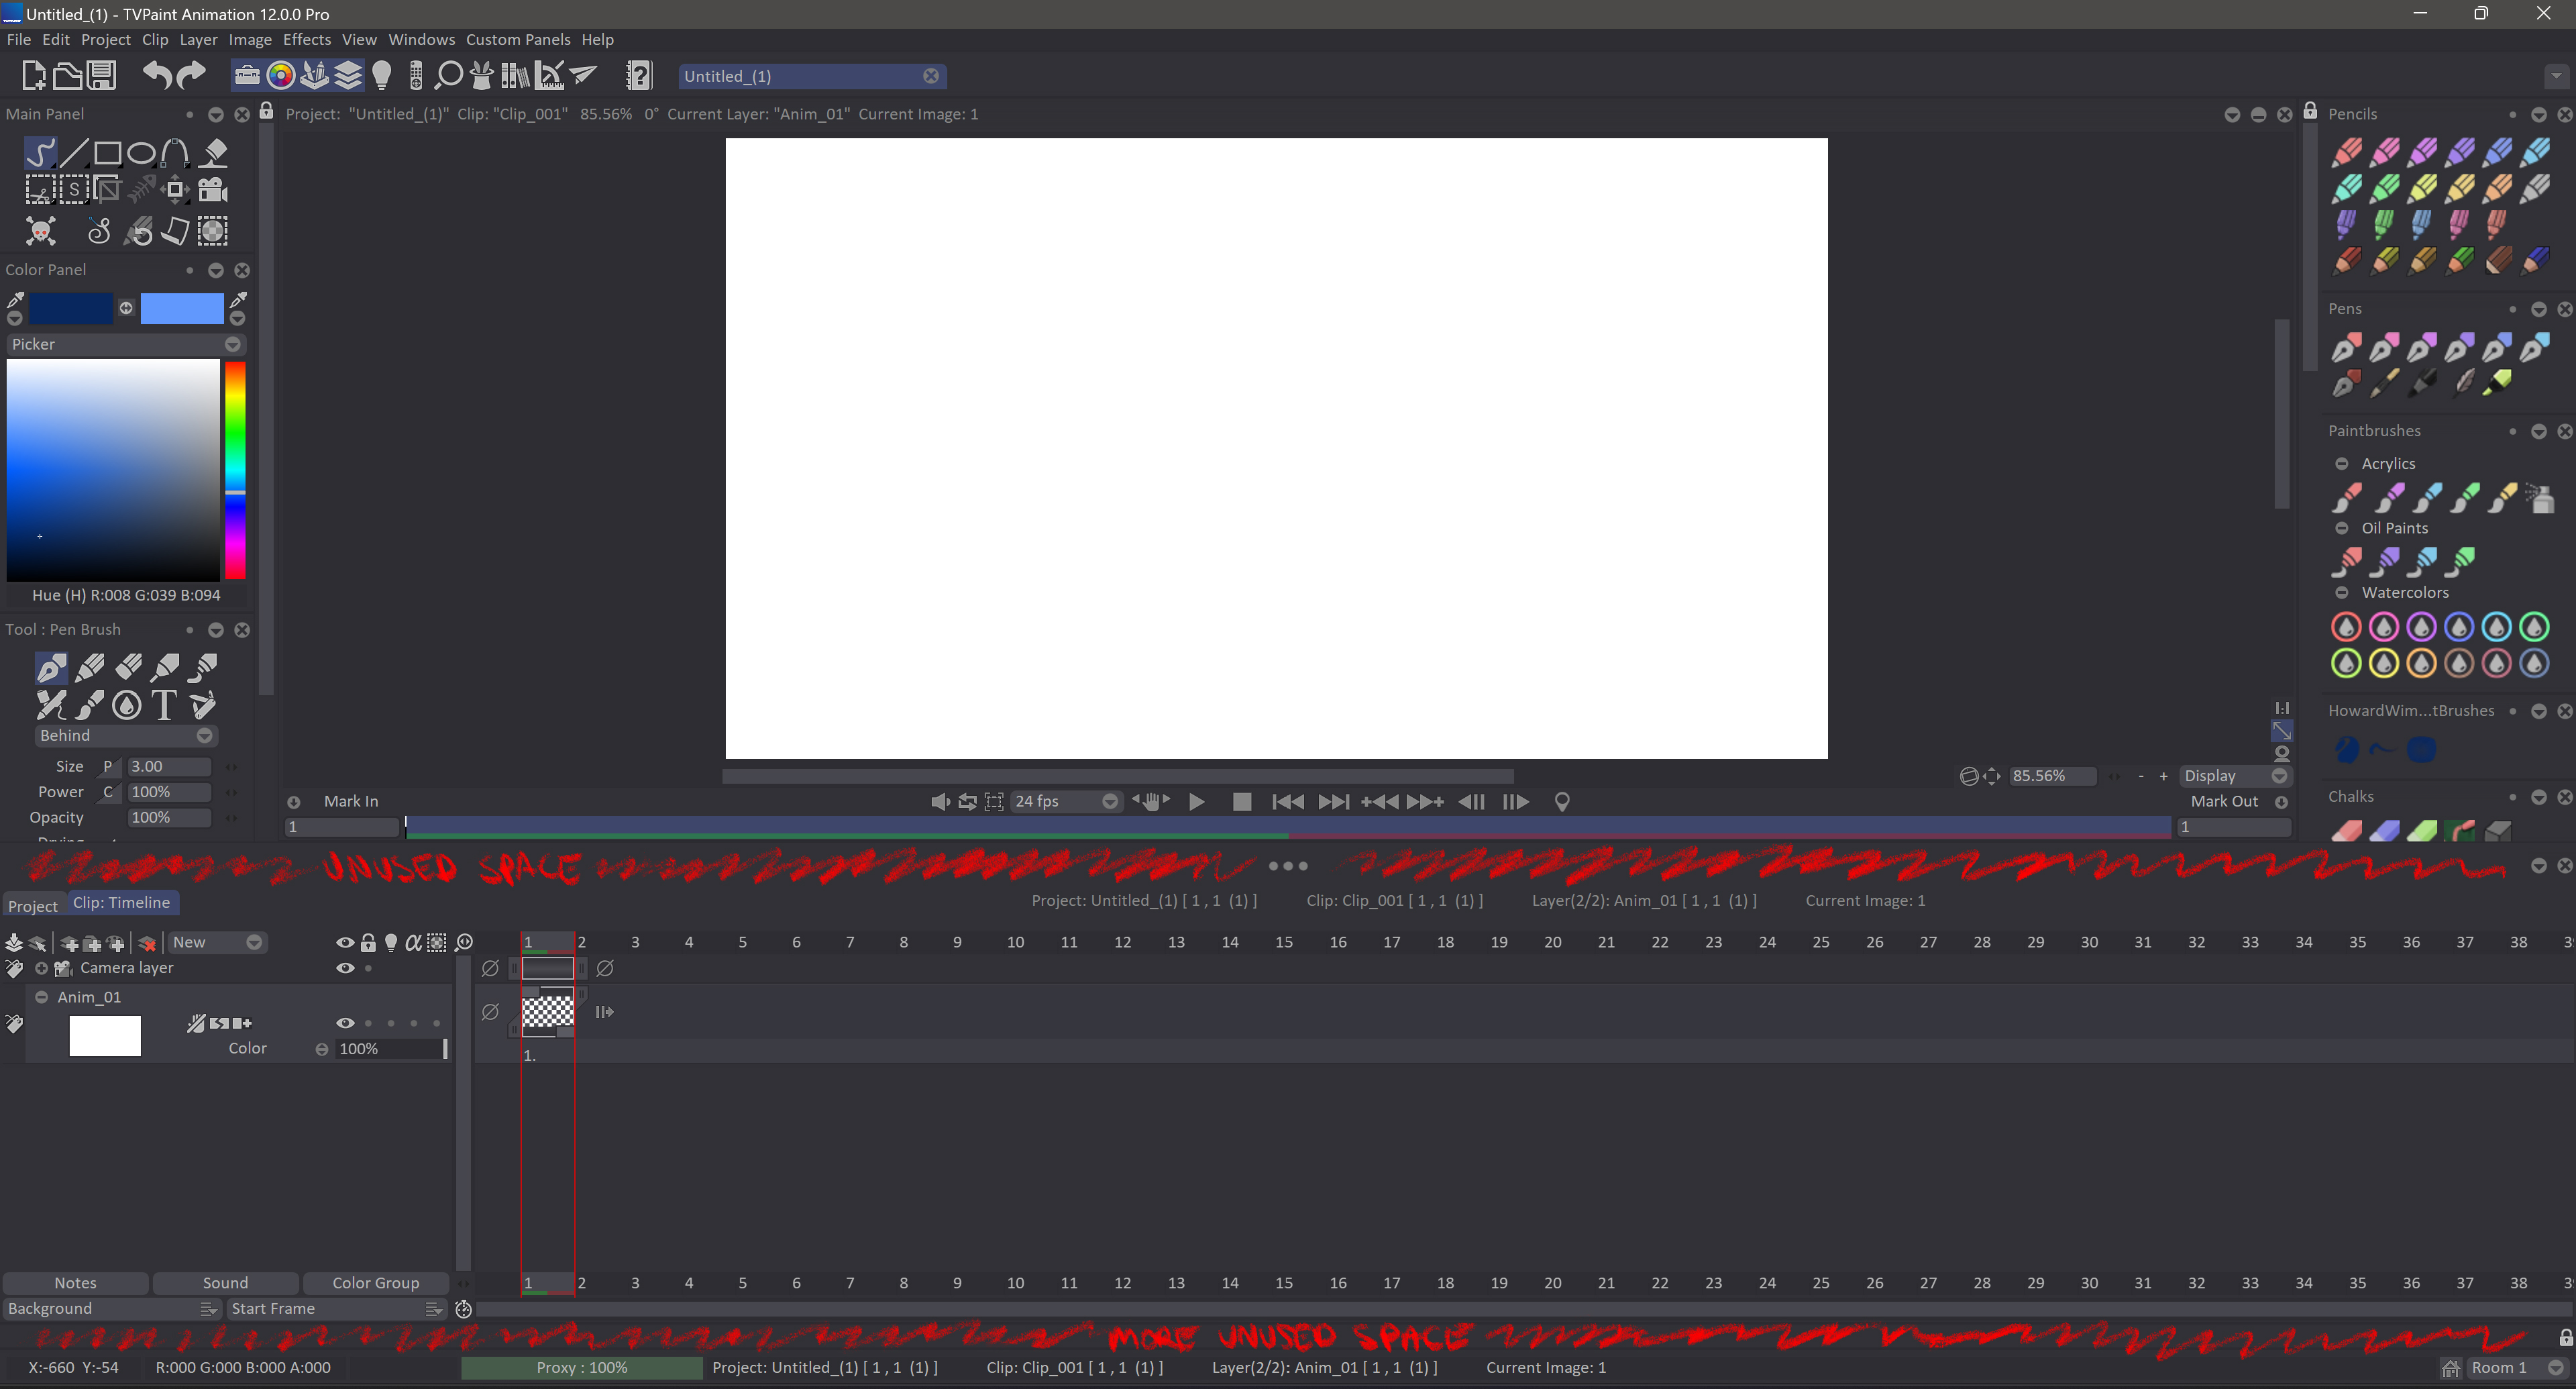This screenshot has height=1389, width=2576.
Task: Open the File menu
Action: pos(18,39)
